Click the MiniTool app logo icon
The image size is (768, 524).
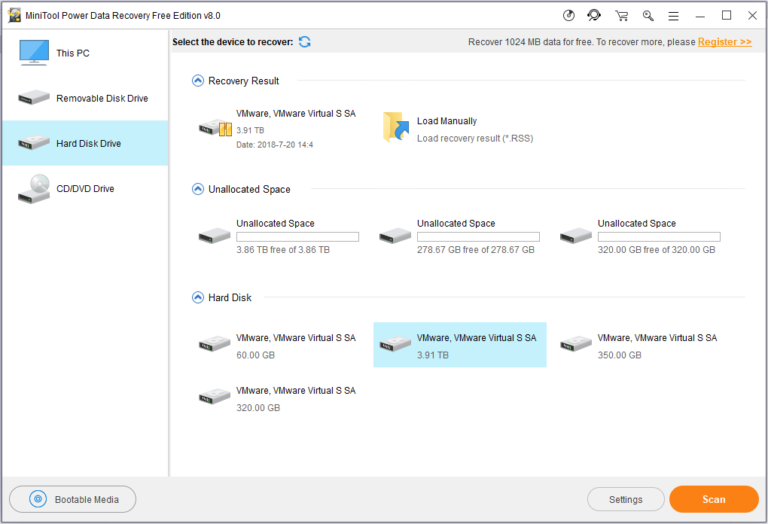point(15,16)
